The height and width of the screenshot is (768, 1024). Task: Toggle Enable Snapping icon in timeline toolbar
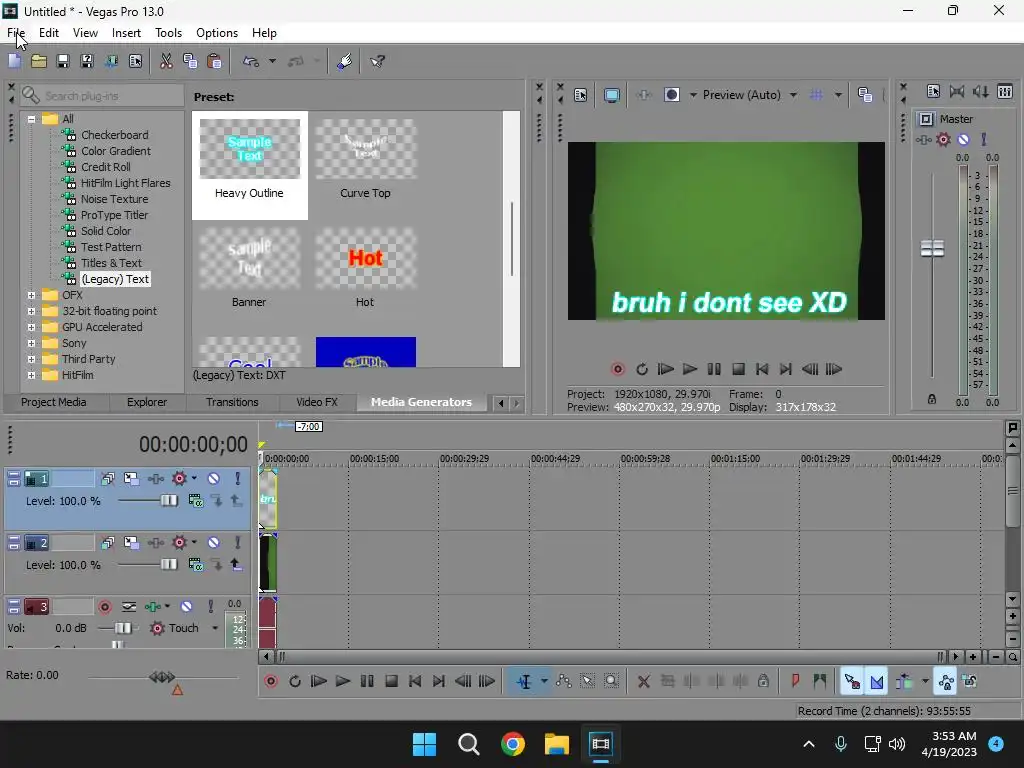point(852,681)
